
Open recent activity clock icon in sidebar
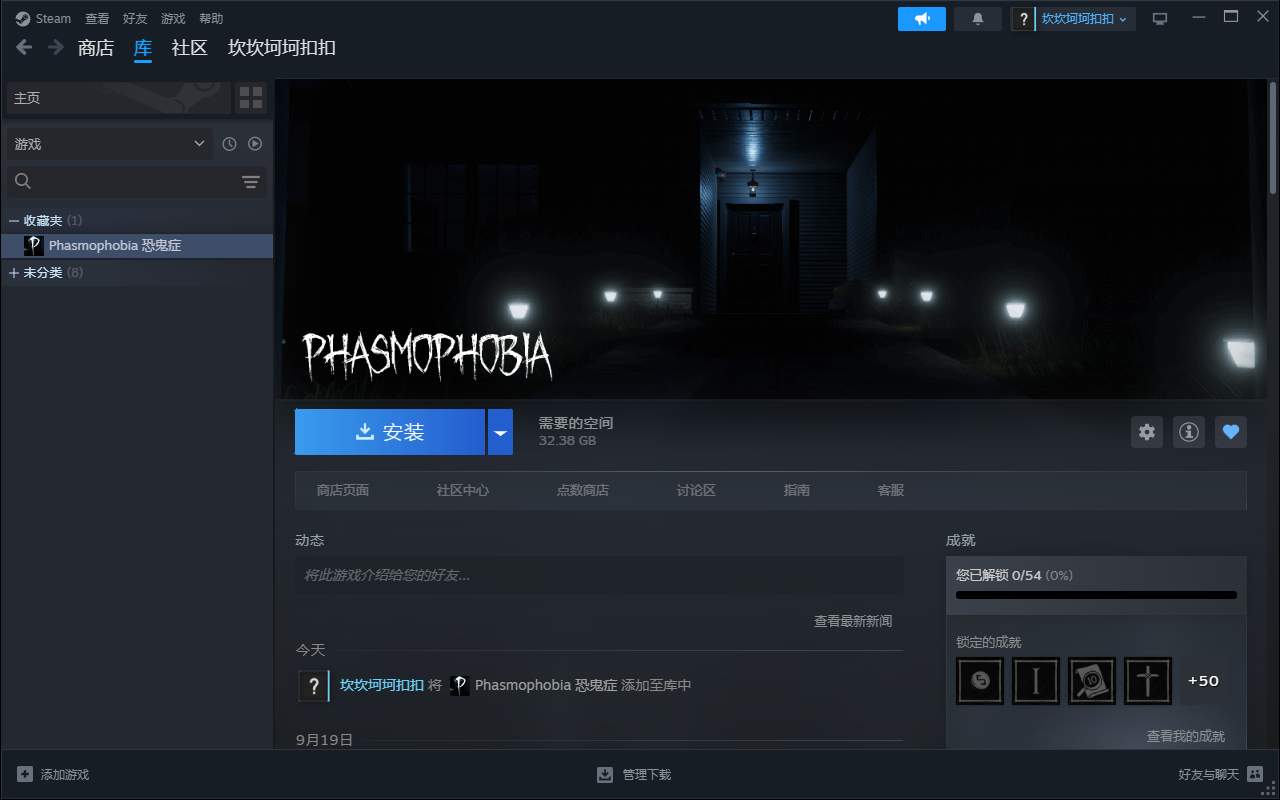[x=229, y=144]
